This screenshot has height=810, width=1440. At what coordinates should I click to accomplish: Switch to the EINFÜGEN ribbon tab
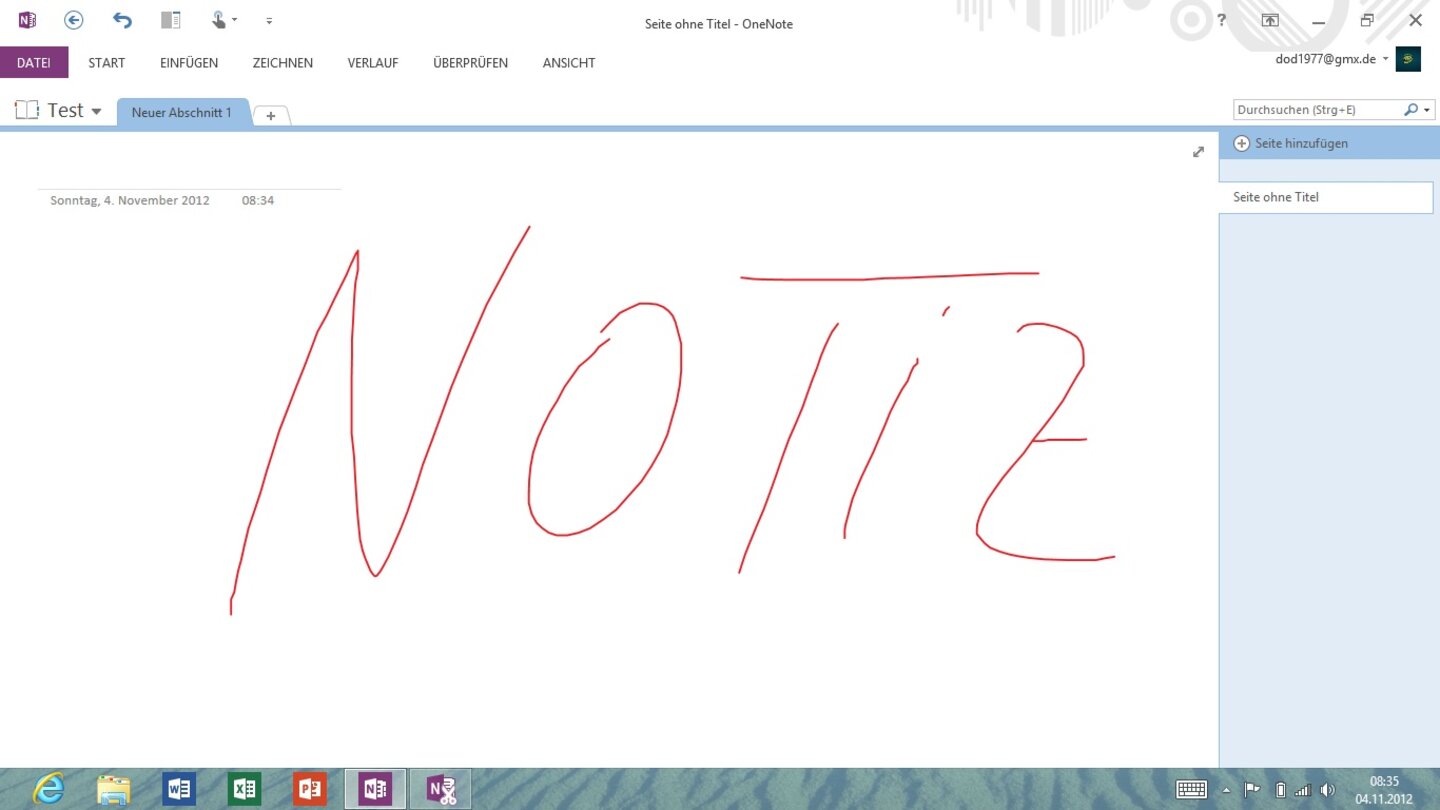pos(189,62)
